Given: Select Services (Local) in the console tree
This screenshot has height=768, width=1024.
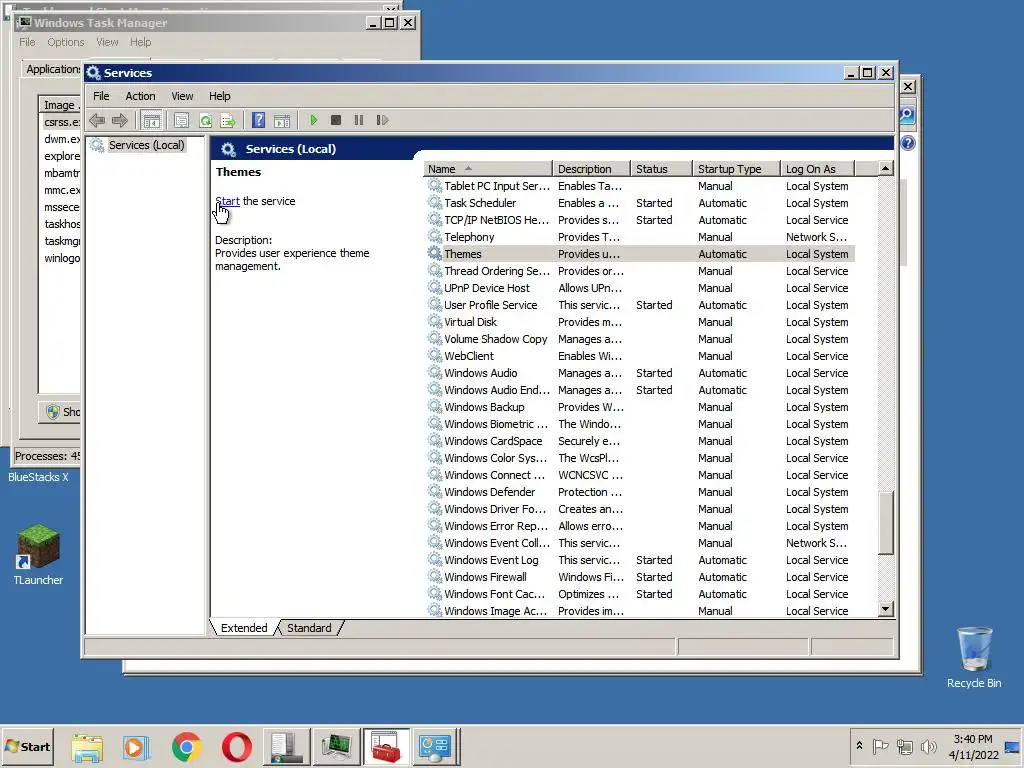Looking at the screenshot, I should click(x=146, y=145).
